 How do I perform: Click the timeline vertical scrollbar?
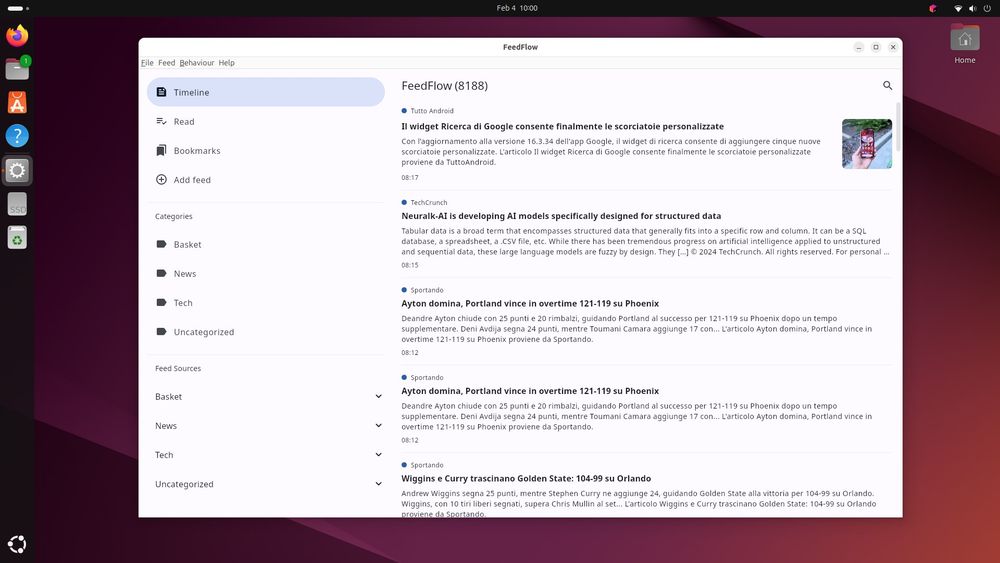pos(898,126)
